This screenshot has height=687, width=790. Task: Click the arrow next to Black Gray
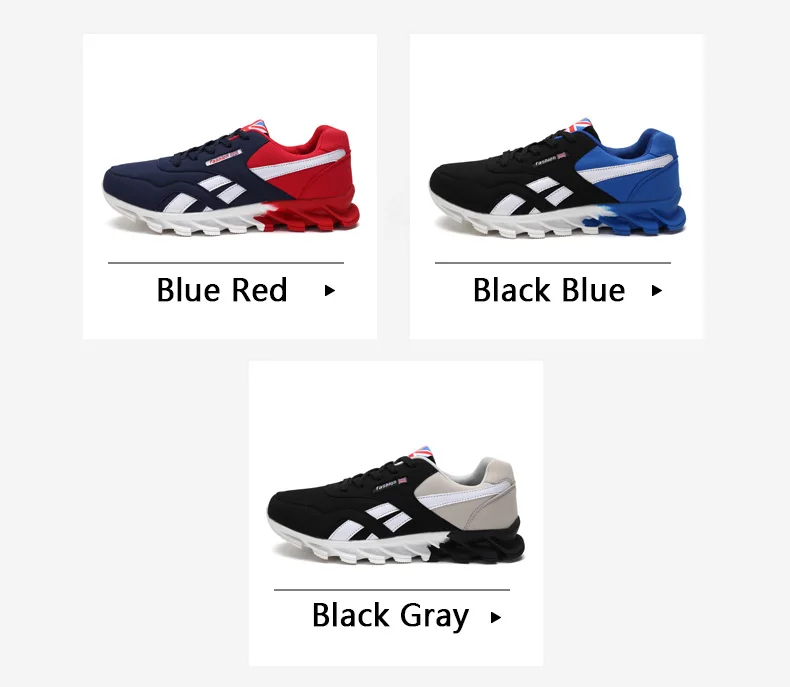(496, 617)
